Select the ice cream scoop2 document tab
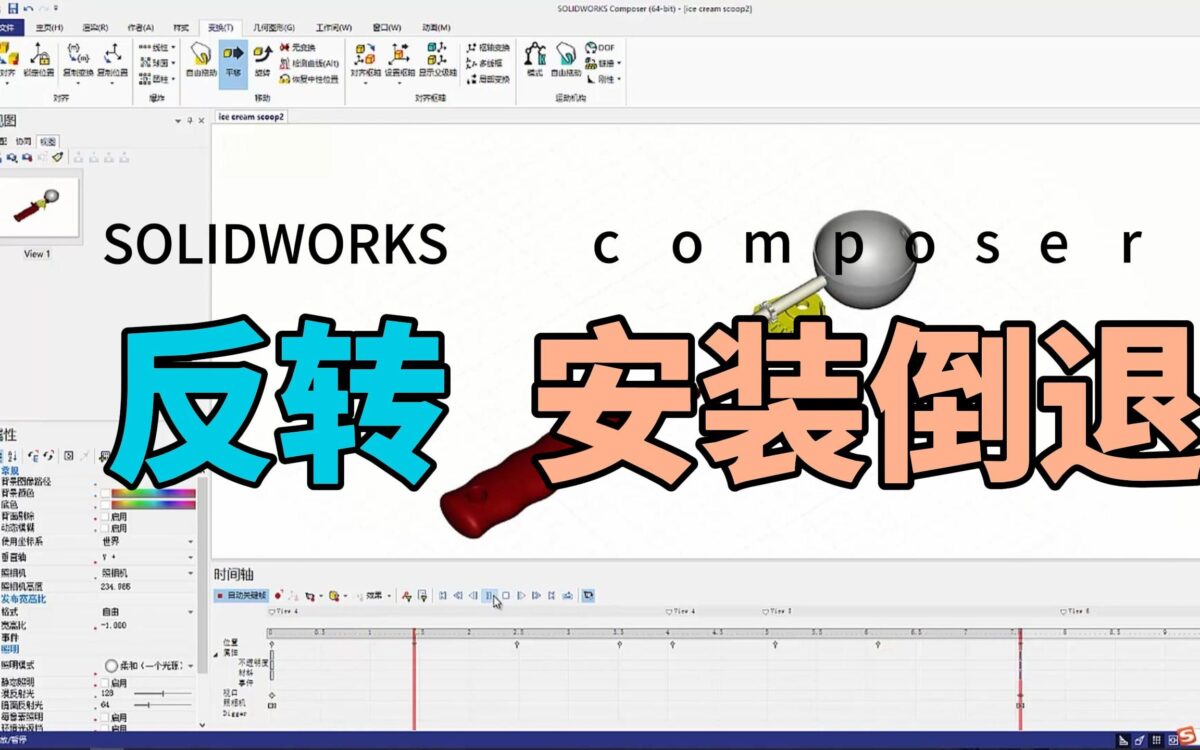The image size is (1200, 750). (251, 117)
